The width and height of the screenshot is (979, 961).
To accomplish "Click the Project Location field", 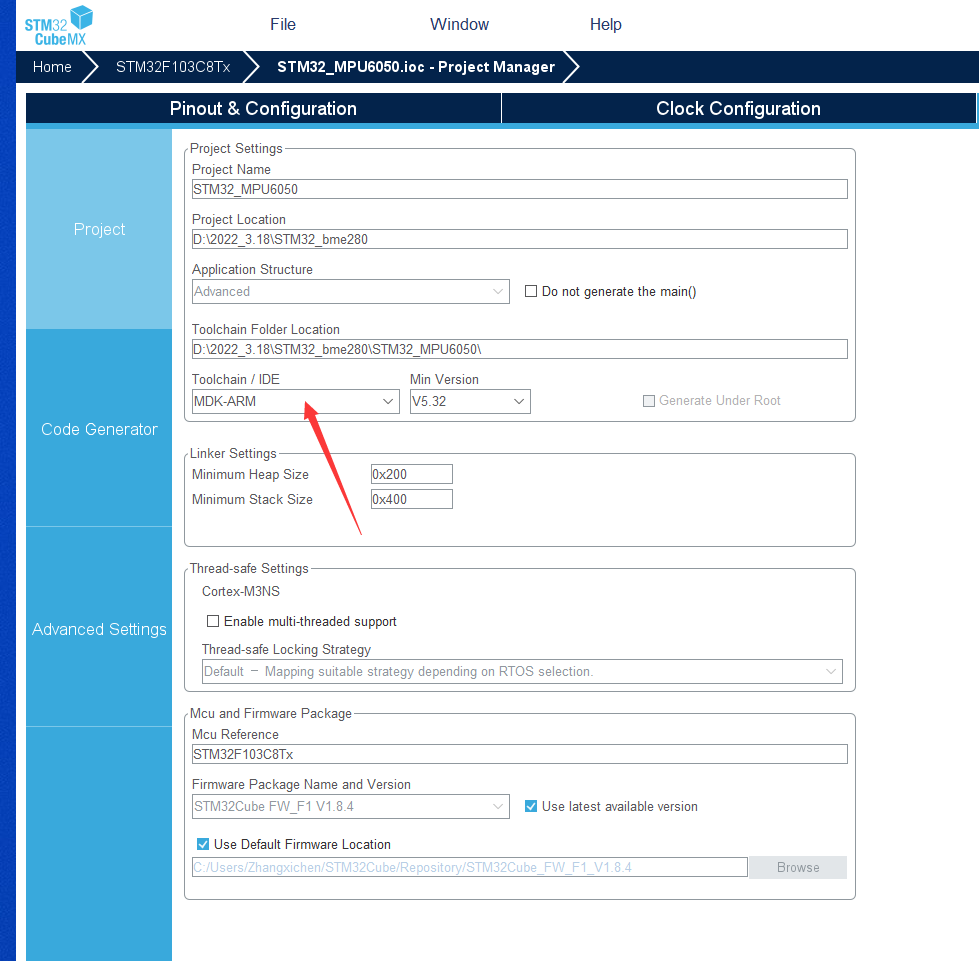I will (519, 239).
